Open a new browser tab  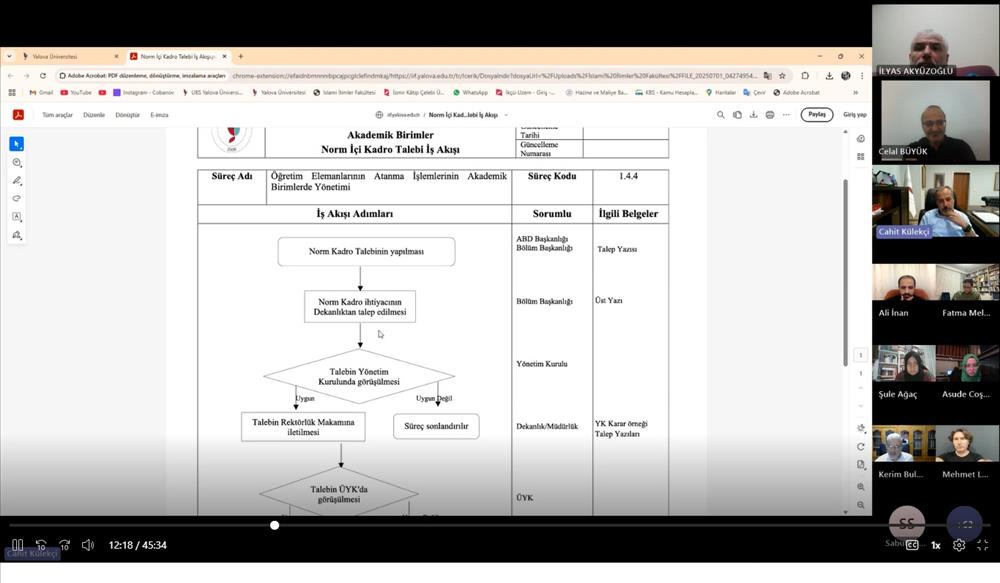(x=240, y=56)
